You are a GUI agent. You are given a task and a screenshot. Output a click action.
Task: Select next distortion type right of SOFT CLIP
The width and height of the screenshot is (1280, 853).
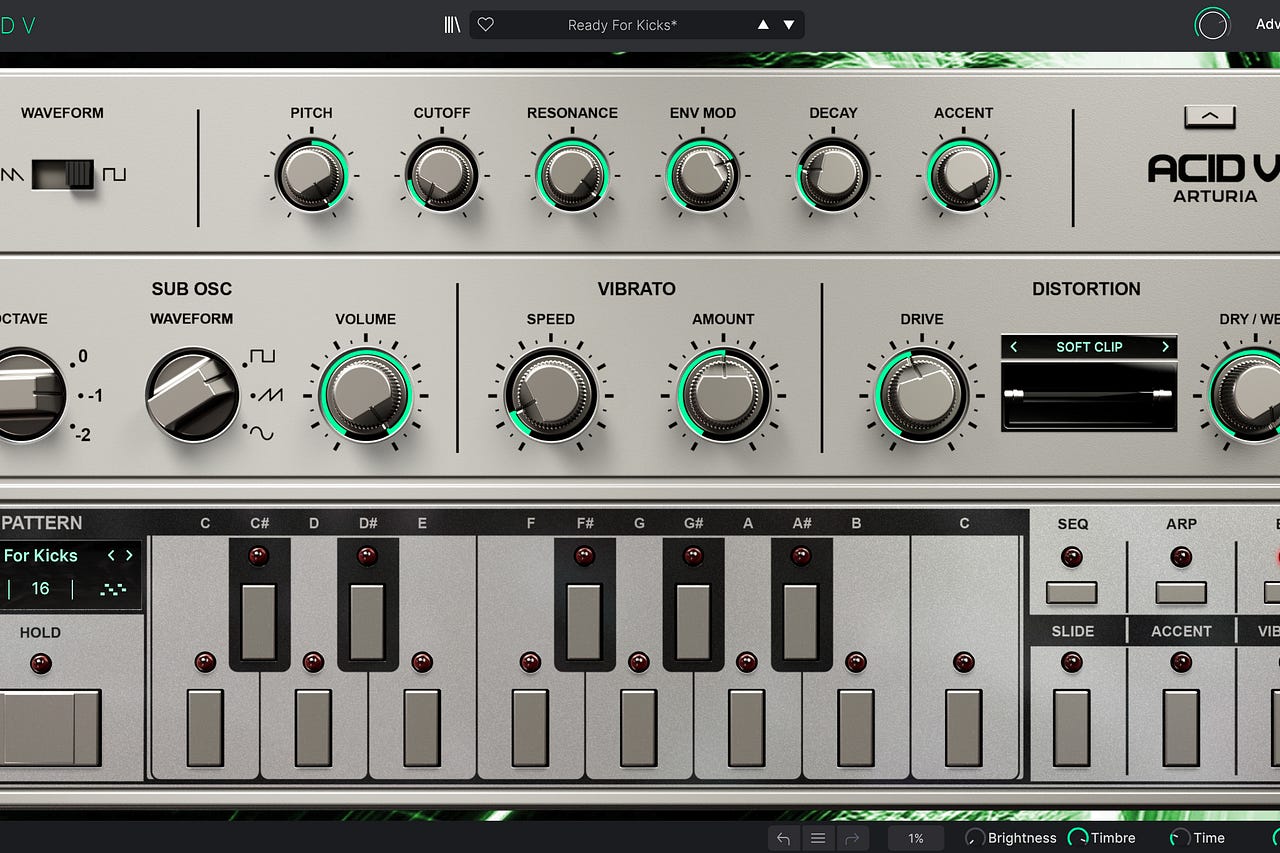[x=1165, y=347]
